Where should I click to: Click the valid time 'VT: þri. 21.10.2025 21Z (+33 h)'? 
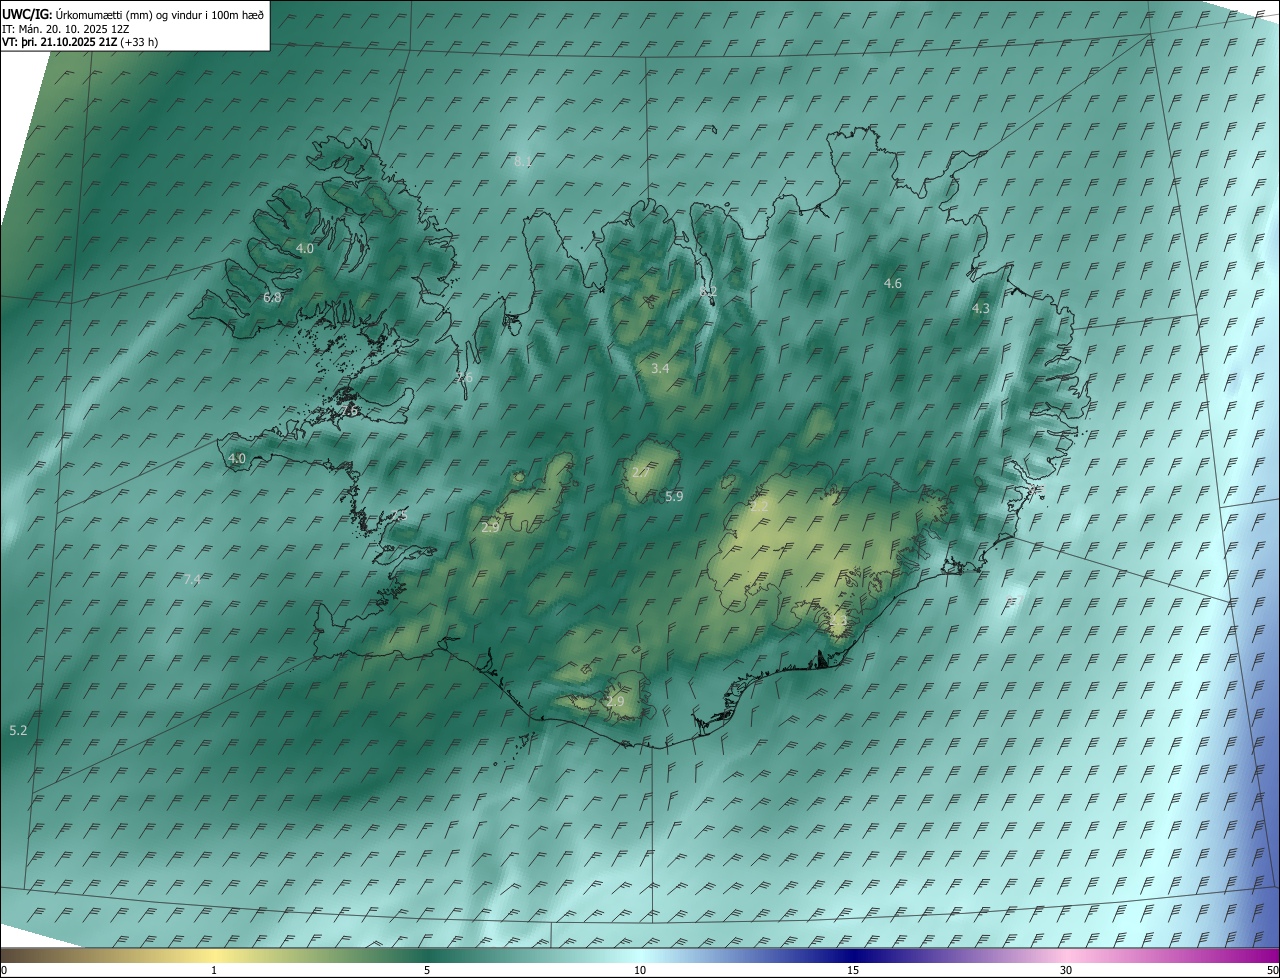click(x=80, y=42)
